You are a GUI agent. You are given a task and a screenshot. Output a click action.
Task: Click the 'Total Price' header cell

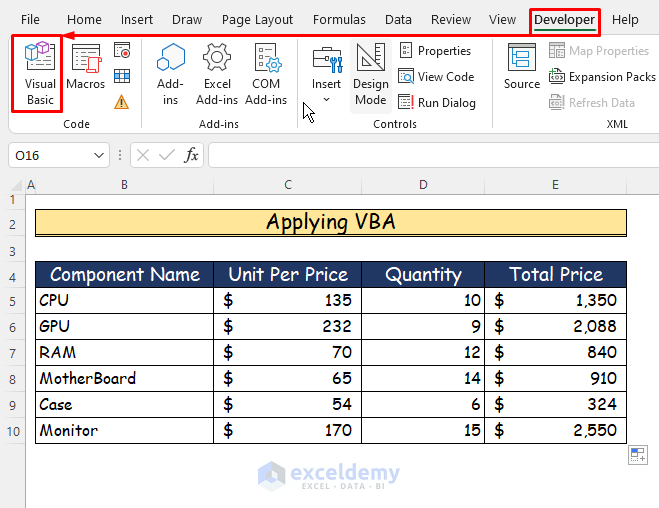[x=556, y=274]
